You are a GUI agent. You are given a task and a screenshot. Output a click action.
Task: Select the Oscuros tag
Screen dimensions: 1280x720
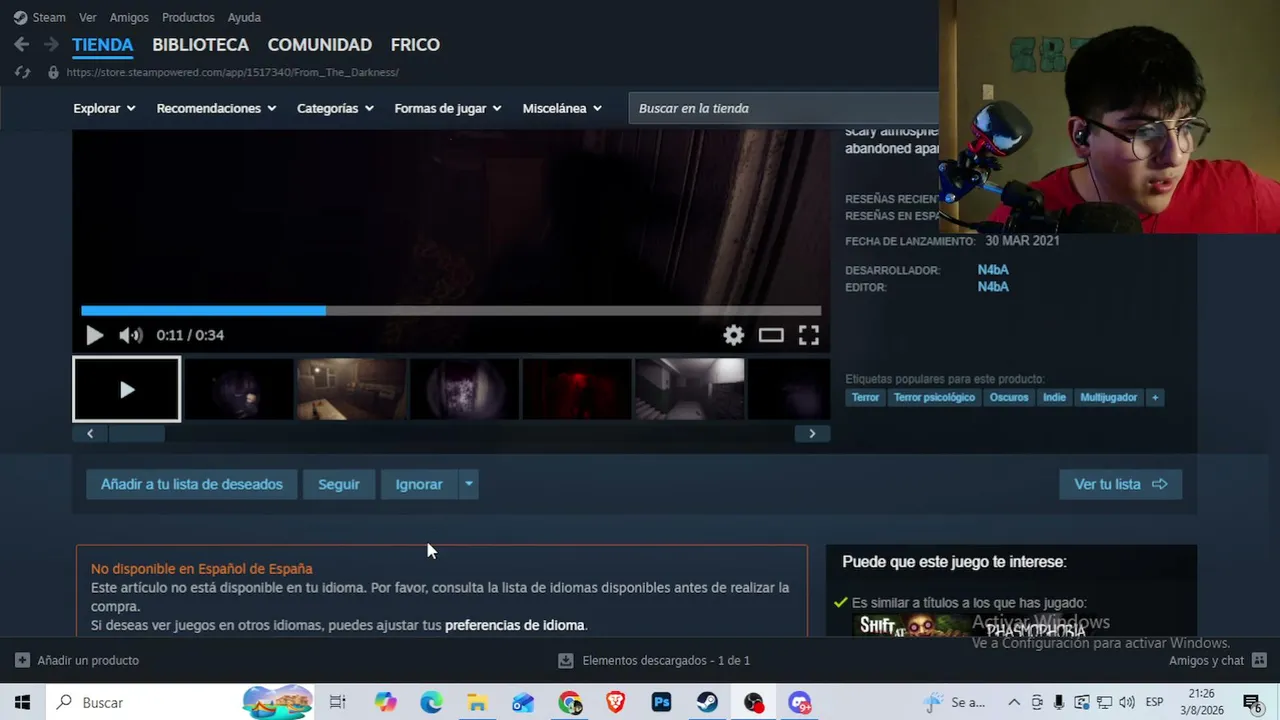(1009, 397)
